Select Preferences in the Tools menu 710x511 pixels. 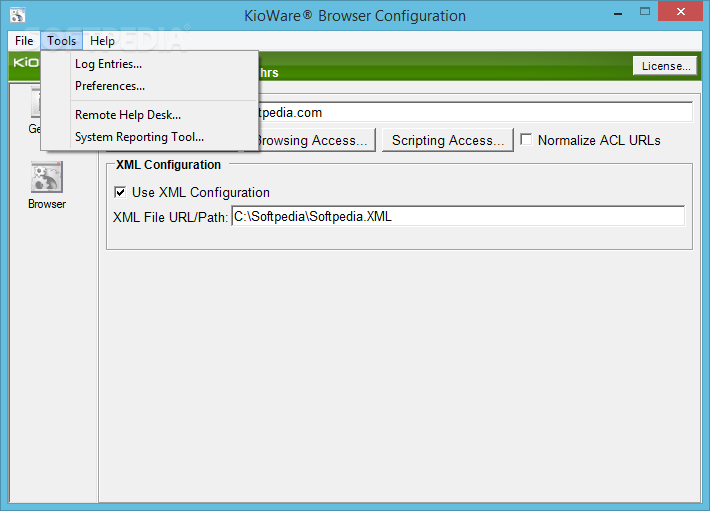coord(149,86)
